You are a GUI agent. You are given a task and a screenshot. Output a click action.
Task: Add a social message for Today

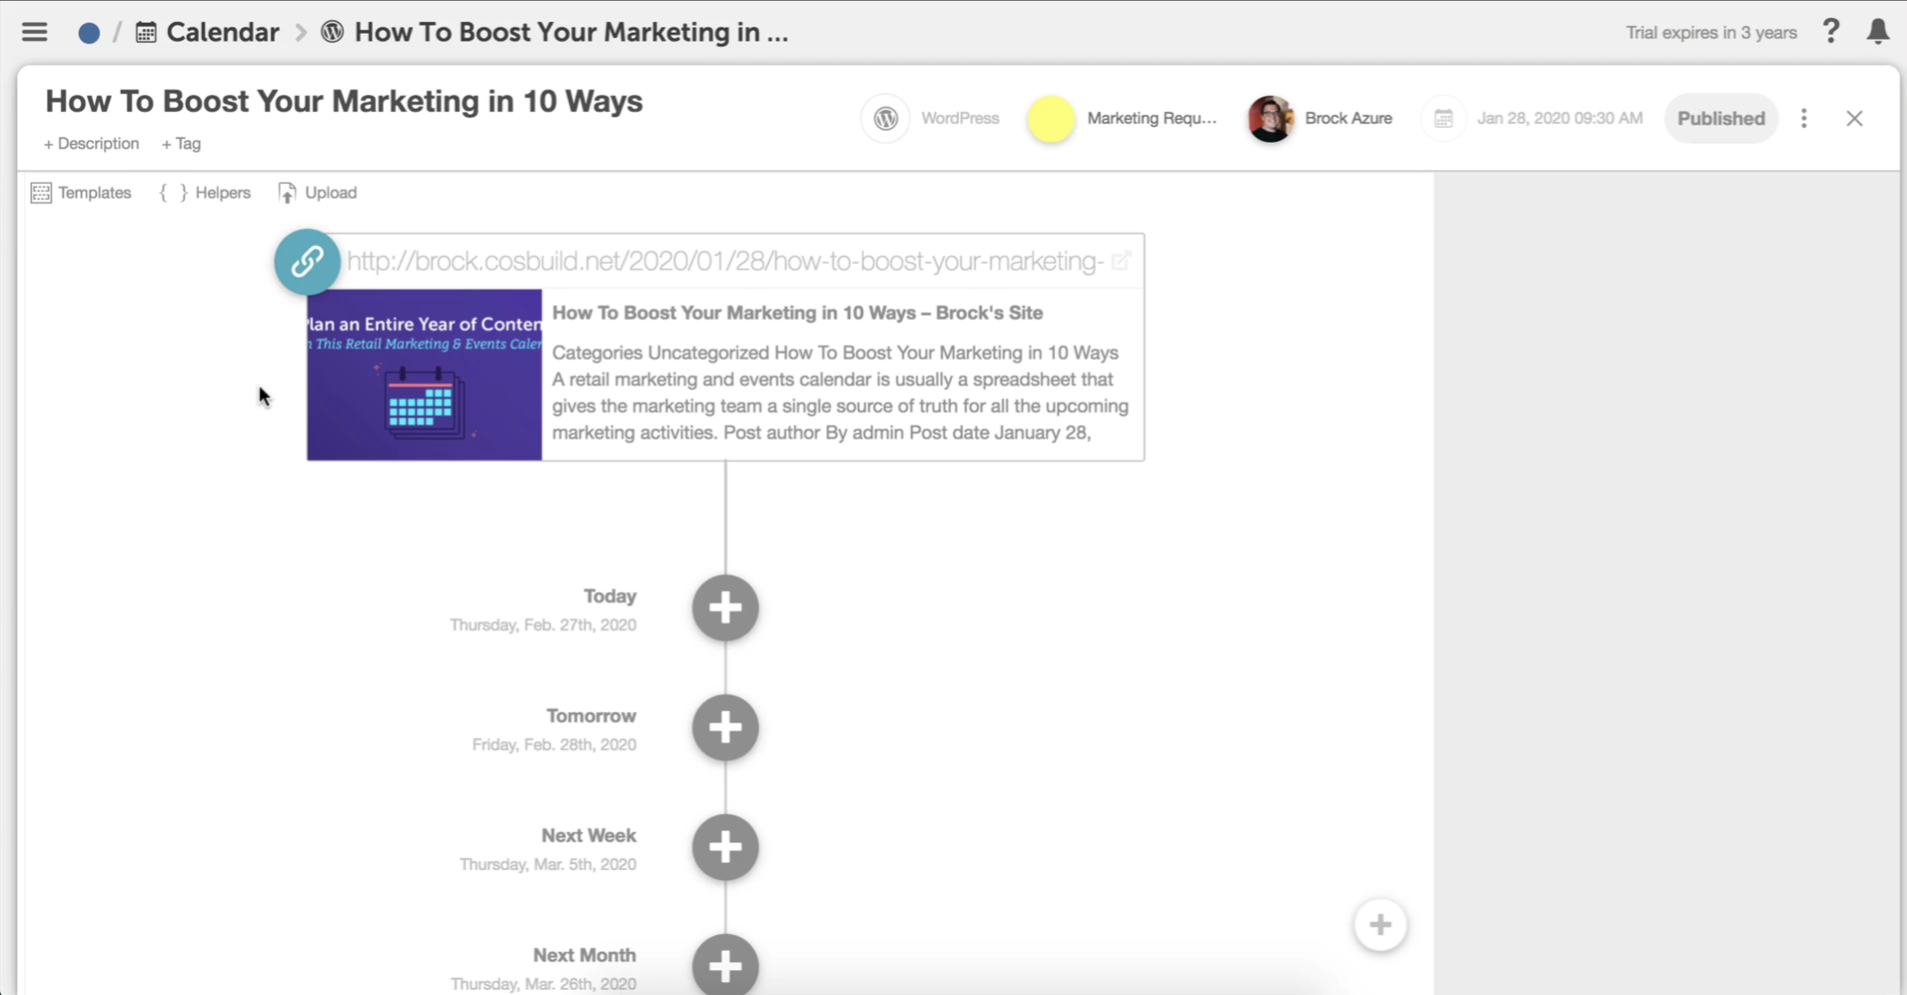point(725,608)
